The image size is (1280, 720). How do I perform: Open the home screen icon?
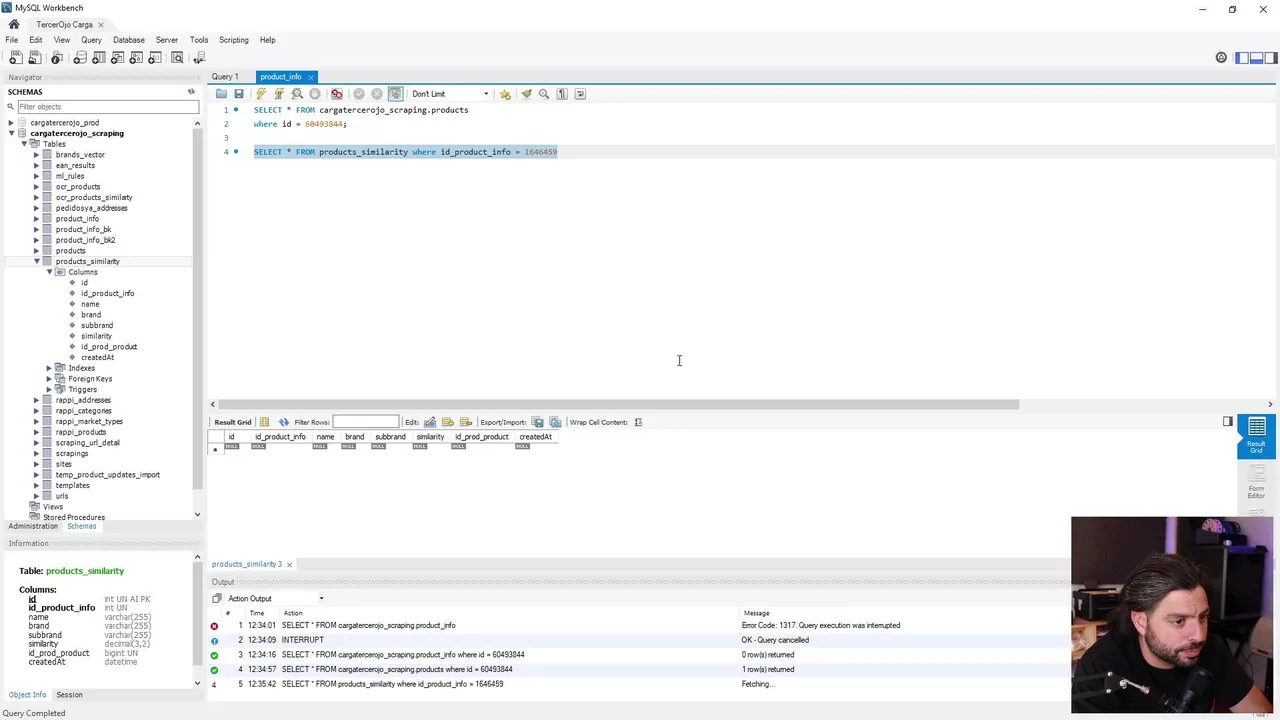click(x=14, y=24)
